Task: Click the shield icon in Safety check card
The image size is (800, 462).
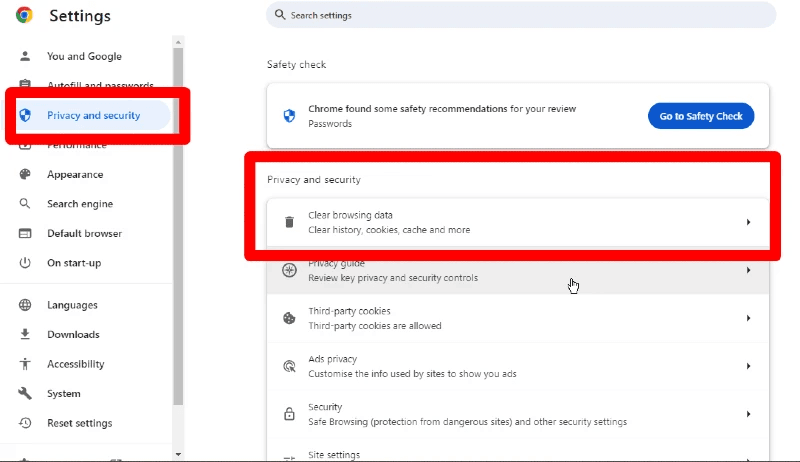Action: point(289,116)
